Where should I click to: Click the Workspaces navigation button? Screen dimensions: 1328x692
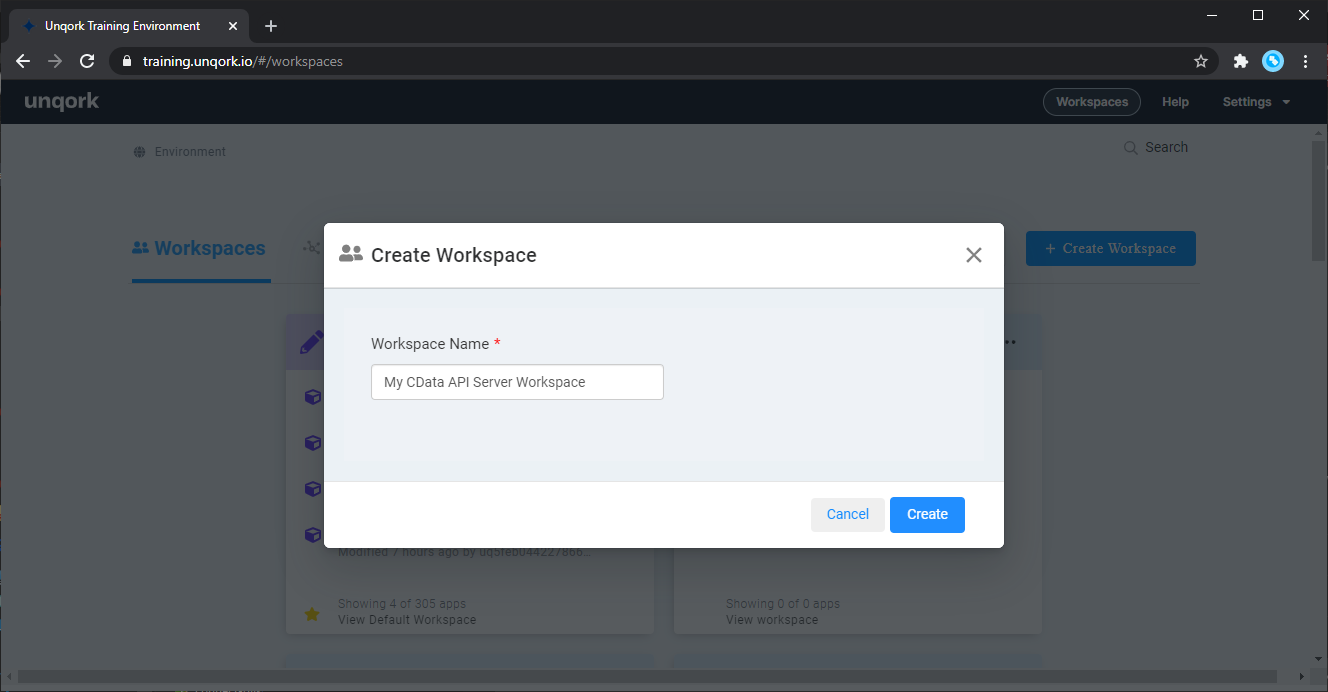(1091, 102)
